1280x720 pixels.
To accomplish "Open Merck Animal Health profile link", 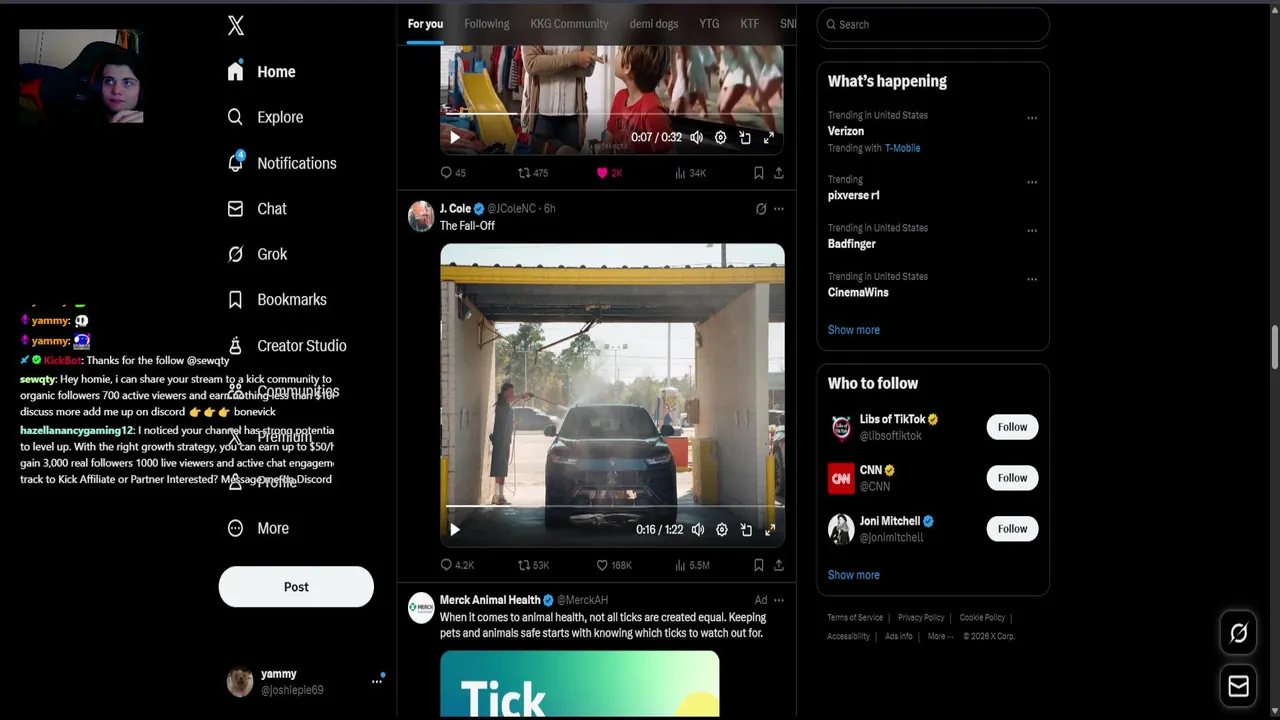I will point(490,600).
